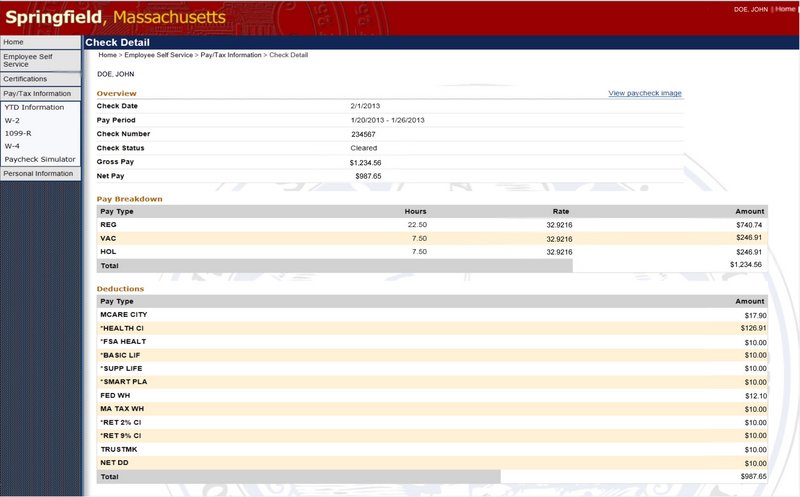The height and width of the screenshot is (497, 800).
Task: Open the W-2 submenu item
Action: tap(12, 121)
